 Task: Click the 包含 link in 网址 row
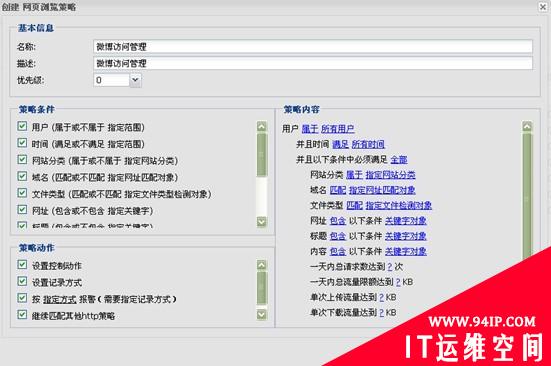coord(338,221)
